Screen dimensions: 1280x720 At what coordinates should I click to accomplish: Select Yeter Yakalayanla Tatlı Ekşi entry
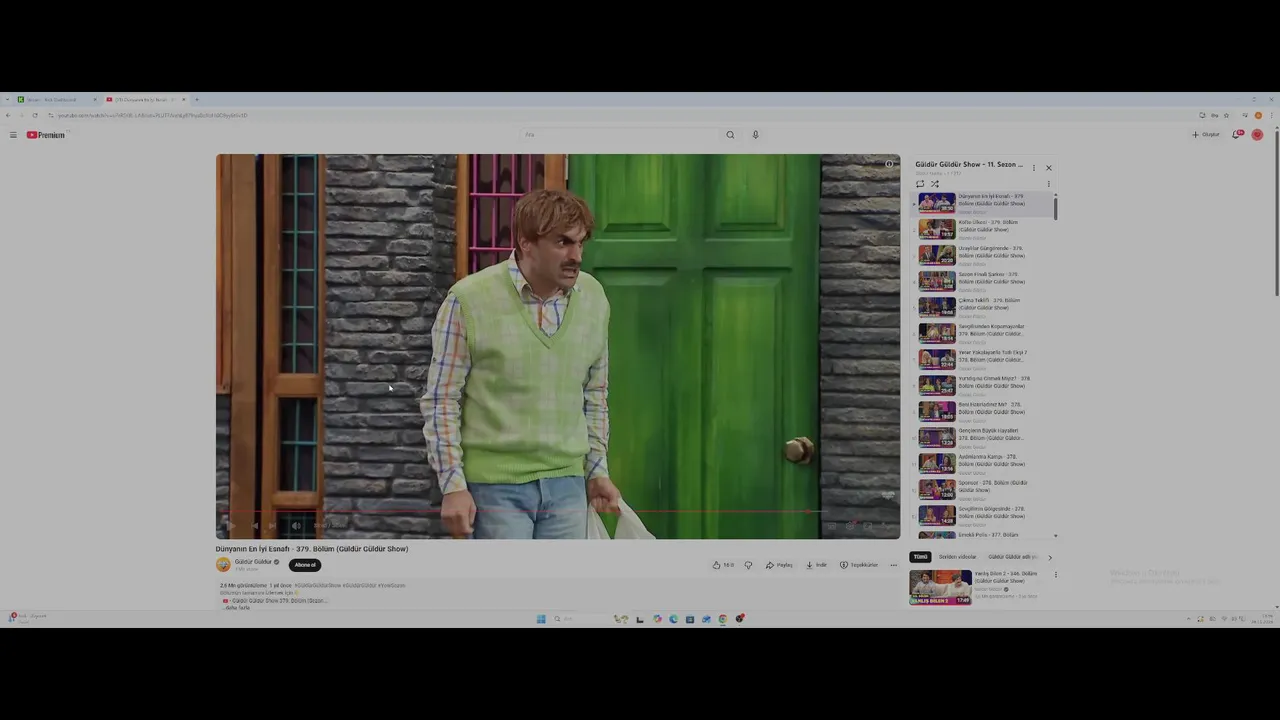pos(984,359)
